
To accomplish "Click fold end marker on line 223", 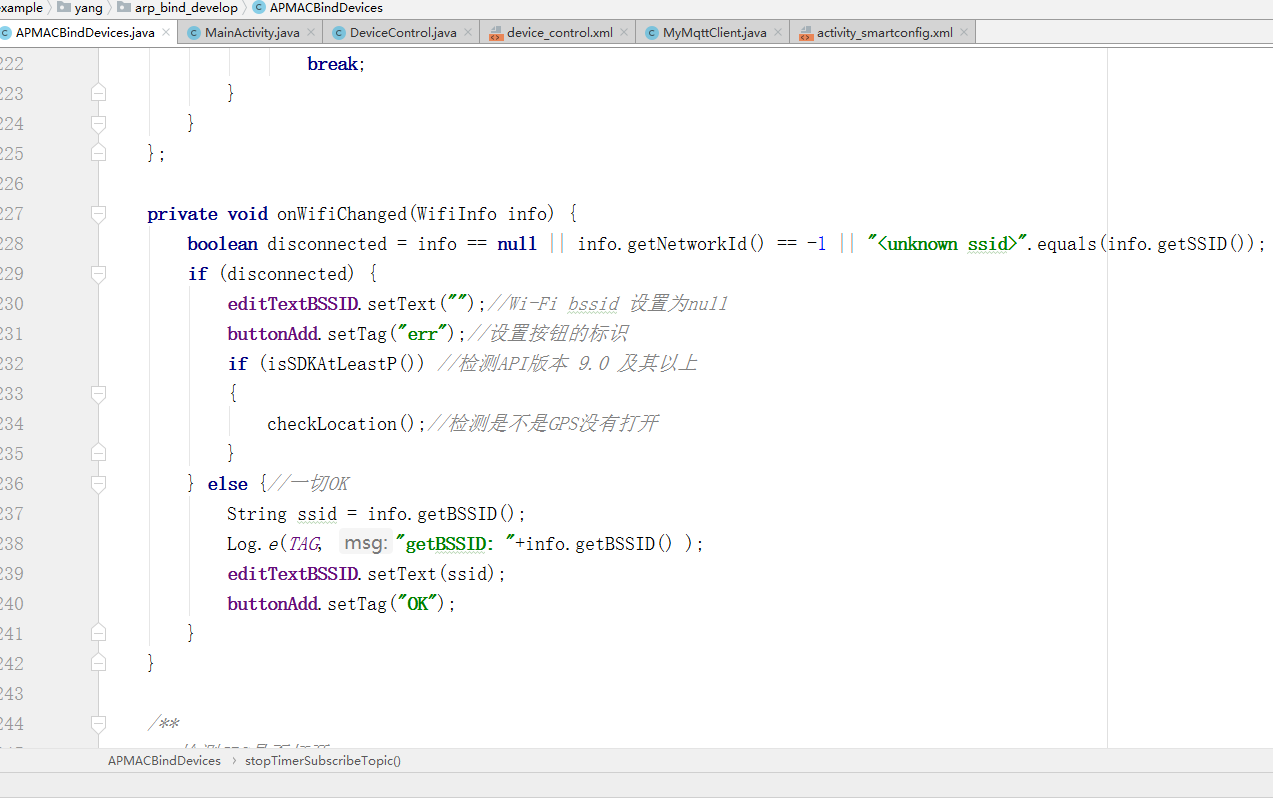I will tap(98, 93).
